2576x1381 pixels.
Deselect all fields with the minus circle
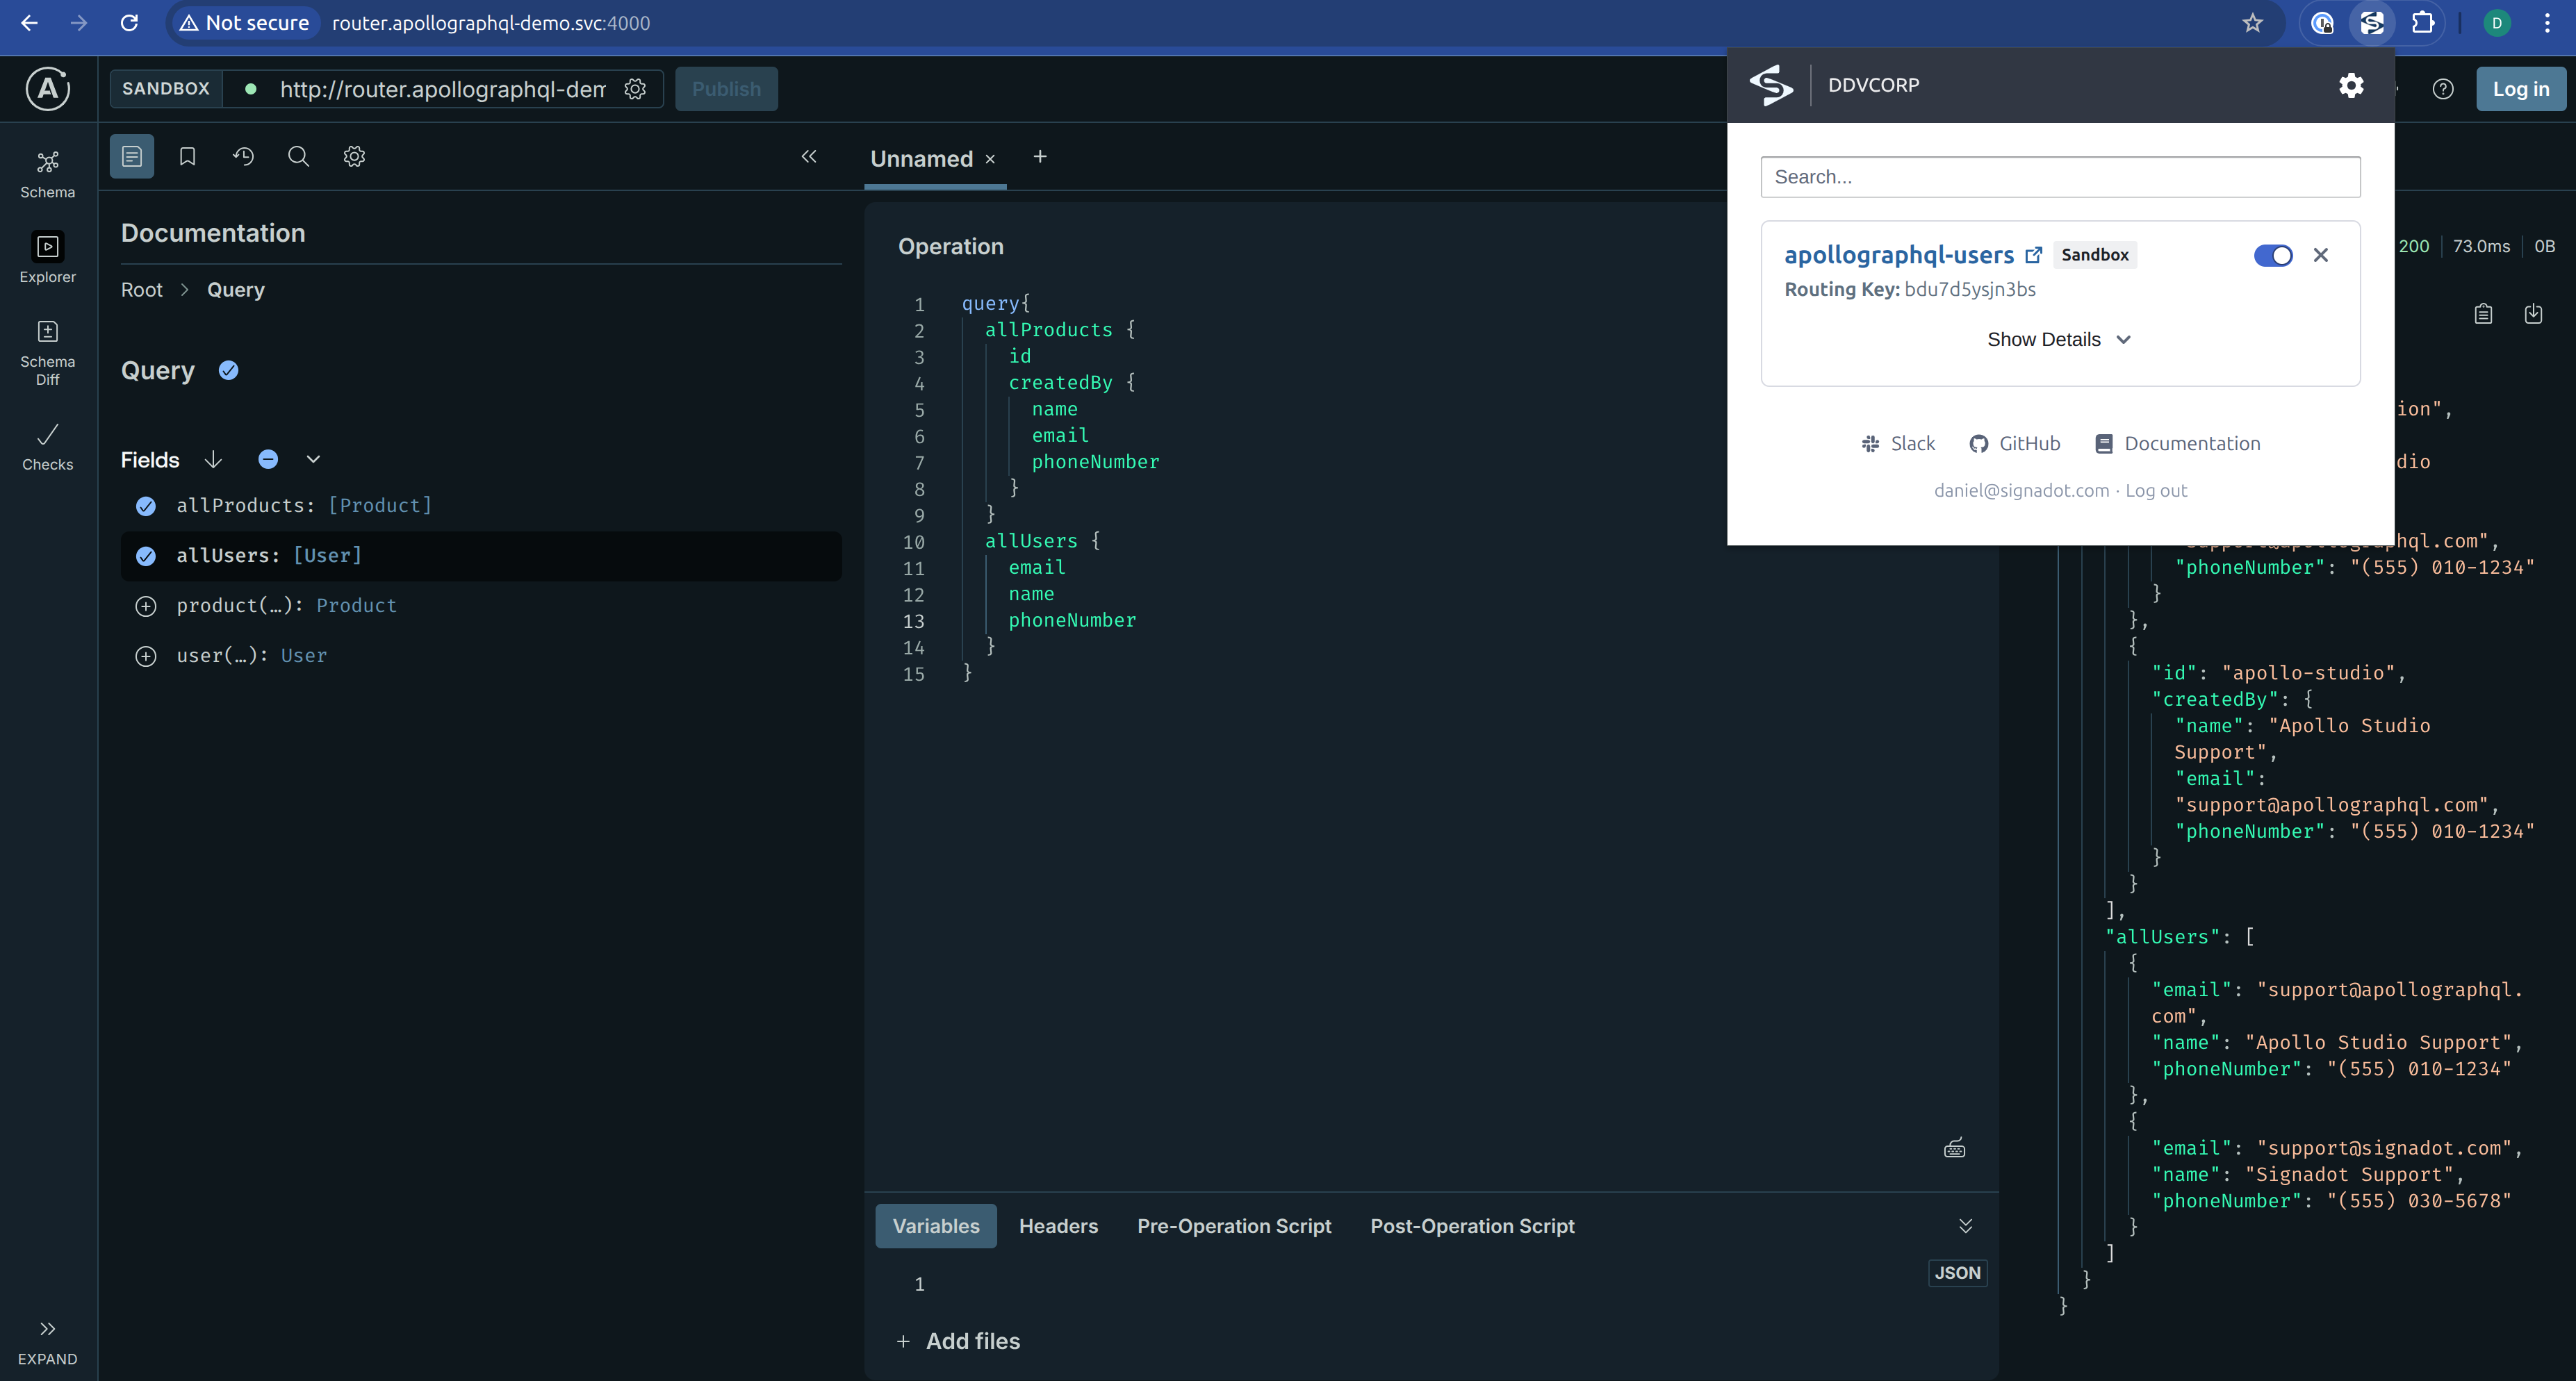point(268,460)
